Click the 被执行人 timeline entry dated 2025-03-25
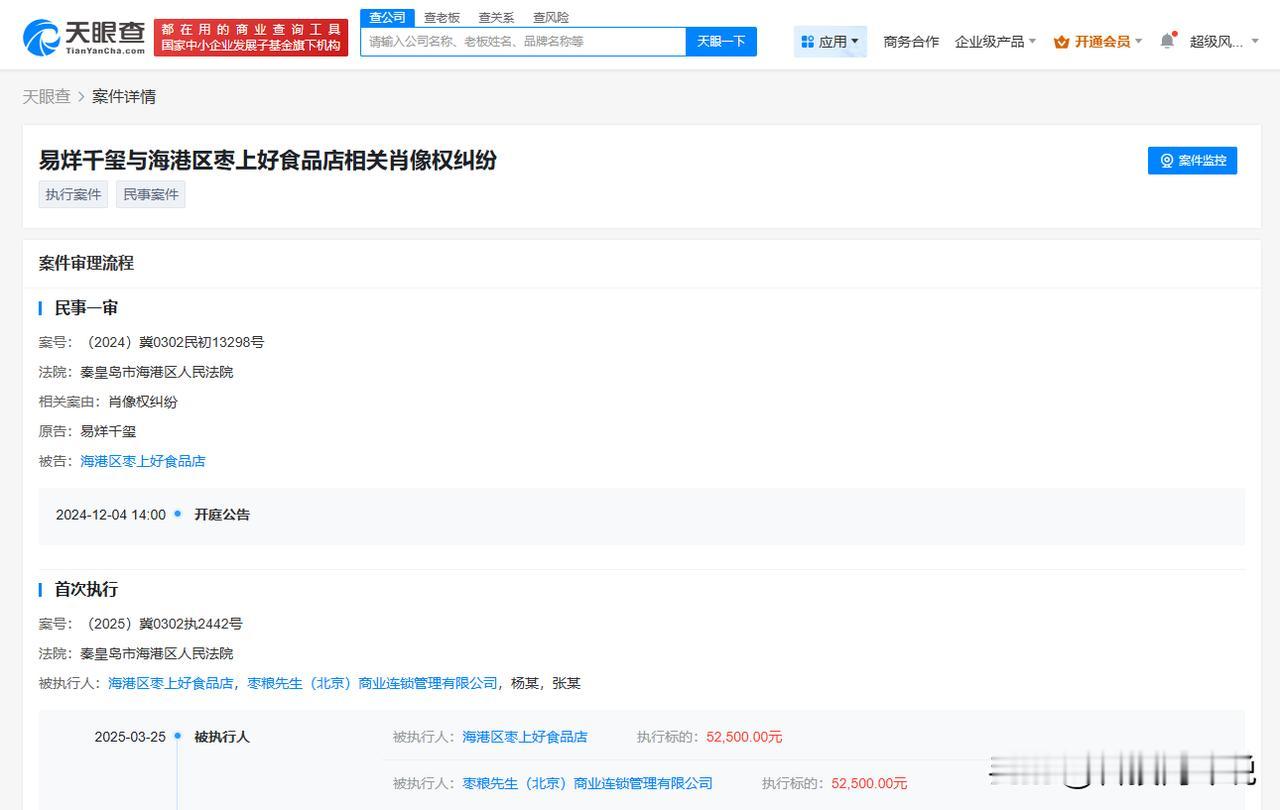Viewport: 1280px width, 810px height. (x=222, y=737)
